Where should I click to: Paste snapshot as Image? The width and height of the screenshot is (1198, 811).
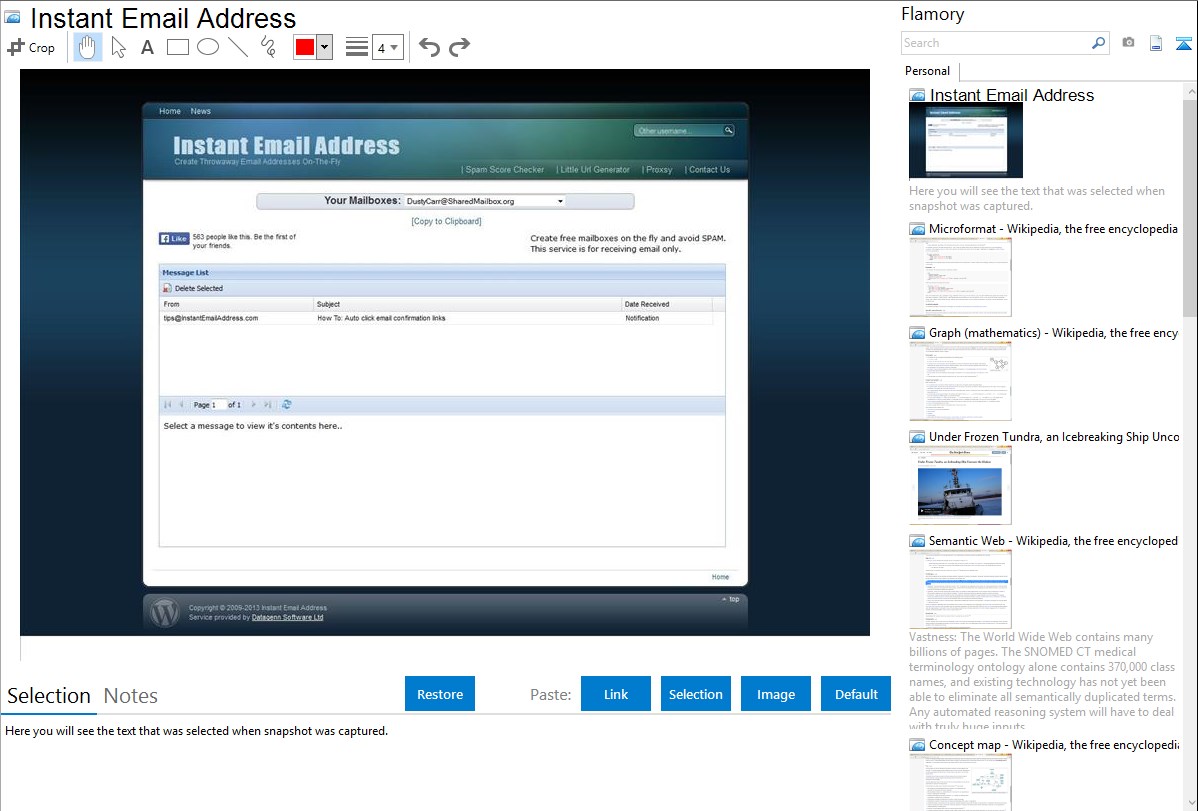[776, 694]
